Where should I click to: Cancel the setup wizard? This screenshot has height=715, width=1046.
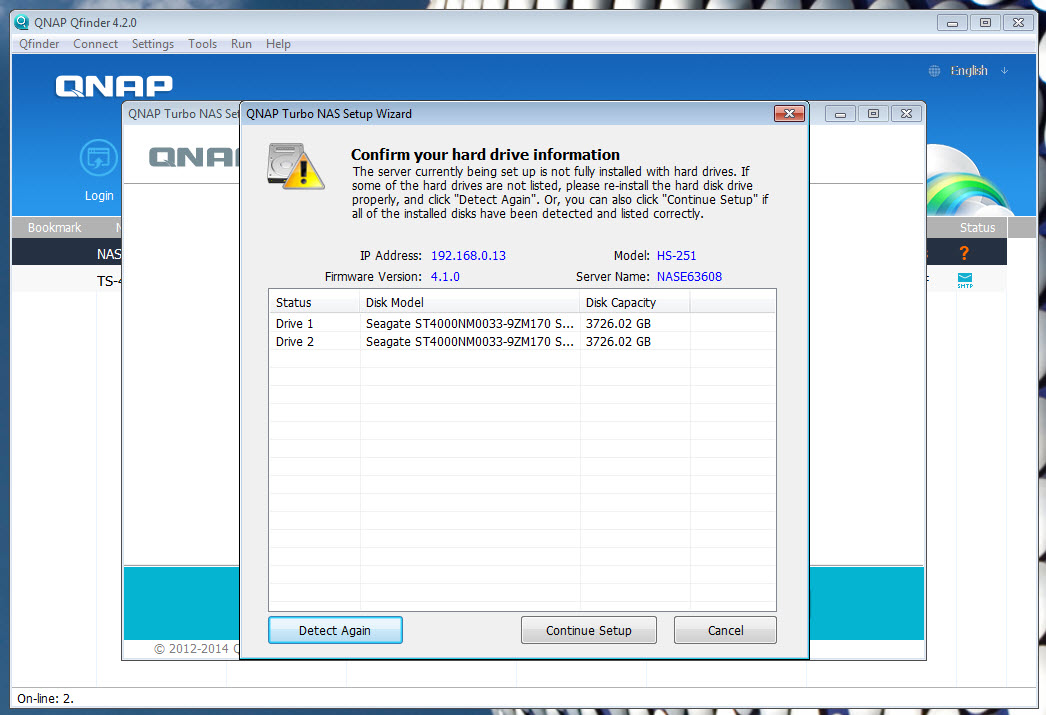(725, 630)
